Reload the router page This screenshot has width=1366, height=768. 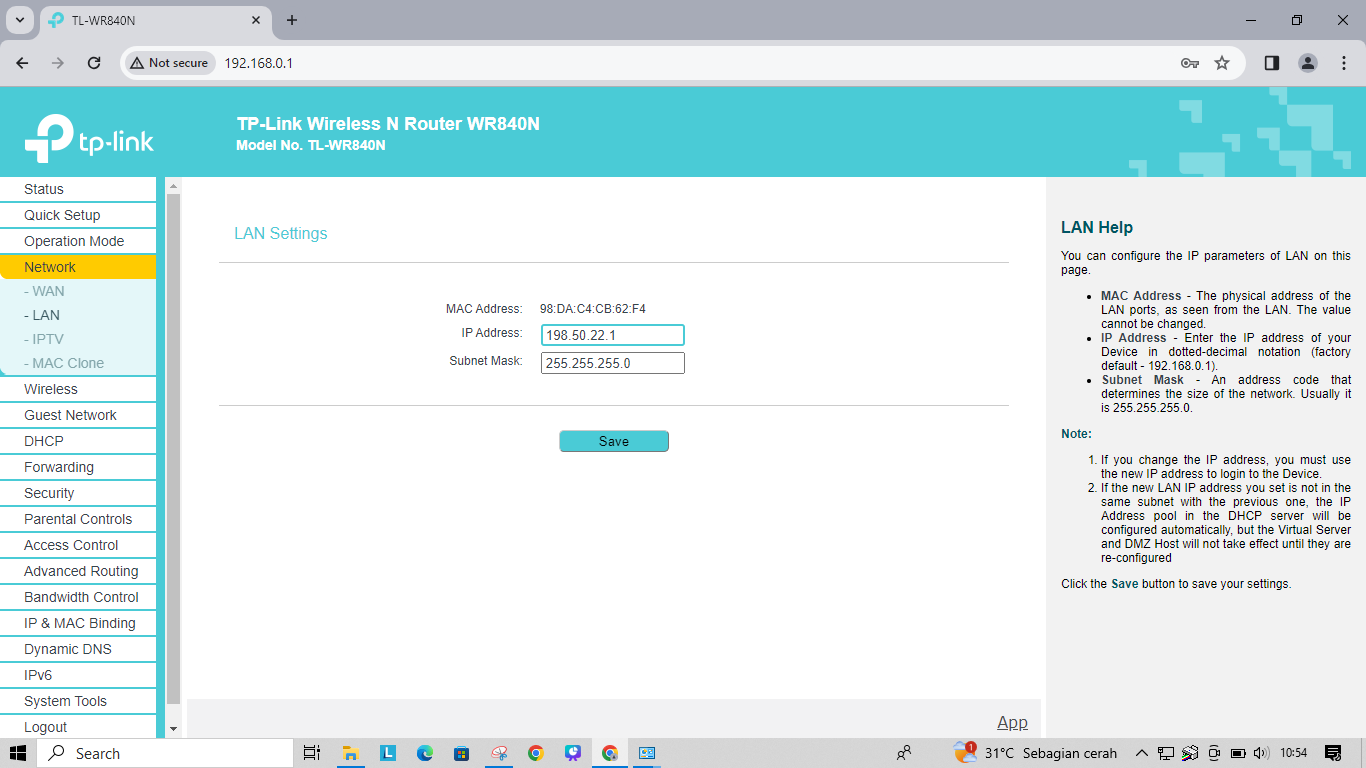[94, 63]
